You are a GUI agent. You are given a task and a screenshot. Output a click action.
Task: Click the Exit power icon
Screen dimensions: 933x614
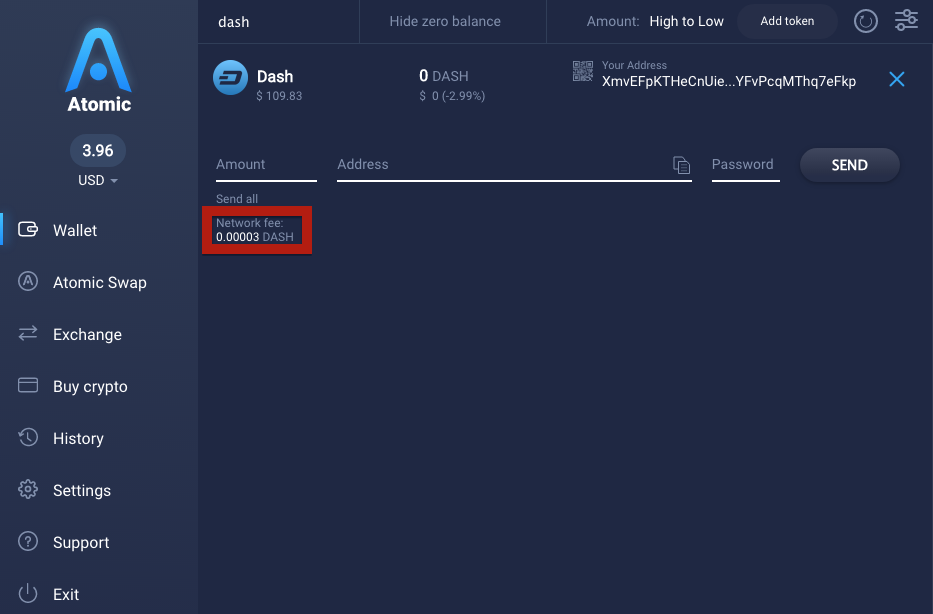[x=28, y=593]
